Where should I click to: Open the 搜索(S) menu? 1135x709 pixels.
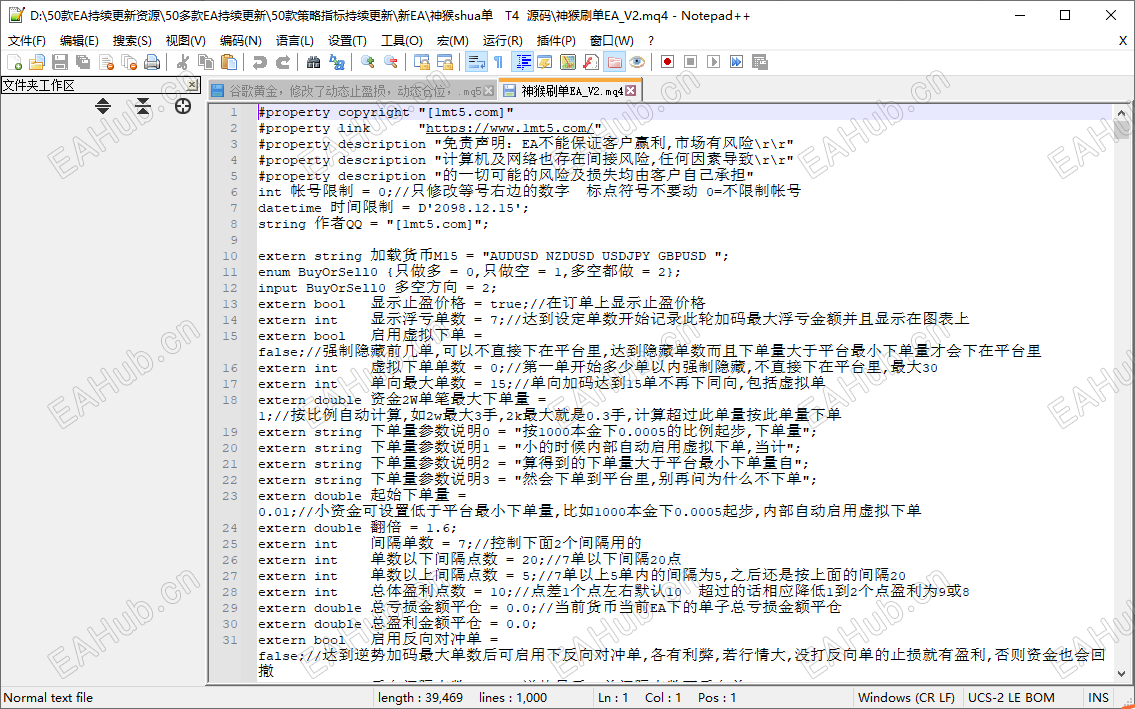tap(132, 41)
